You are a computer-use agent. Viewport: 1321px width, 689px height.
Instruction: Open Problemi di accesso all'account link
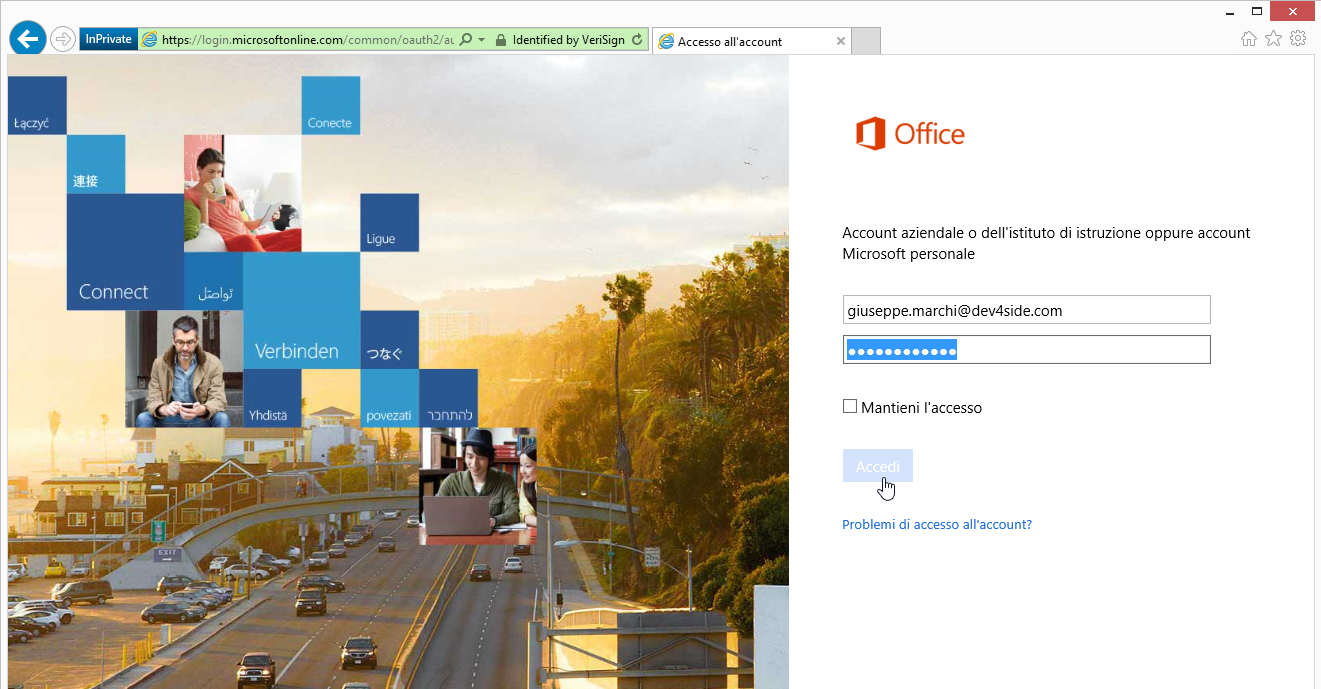pyautogui.click(x=937, y=524)
